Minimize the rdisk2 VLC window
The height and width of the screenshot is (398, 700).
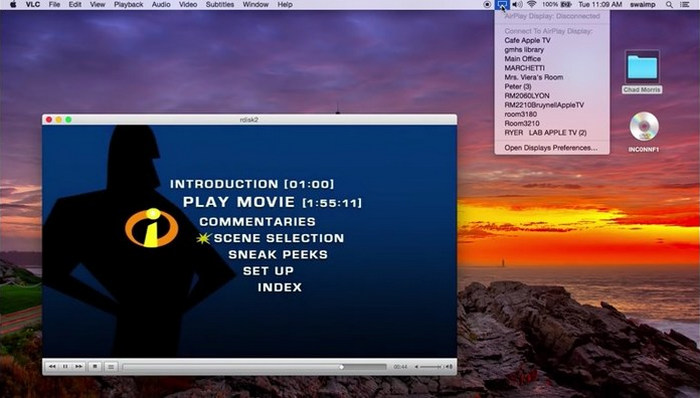(58, 120)
